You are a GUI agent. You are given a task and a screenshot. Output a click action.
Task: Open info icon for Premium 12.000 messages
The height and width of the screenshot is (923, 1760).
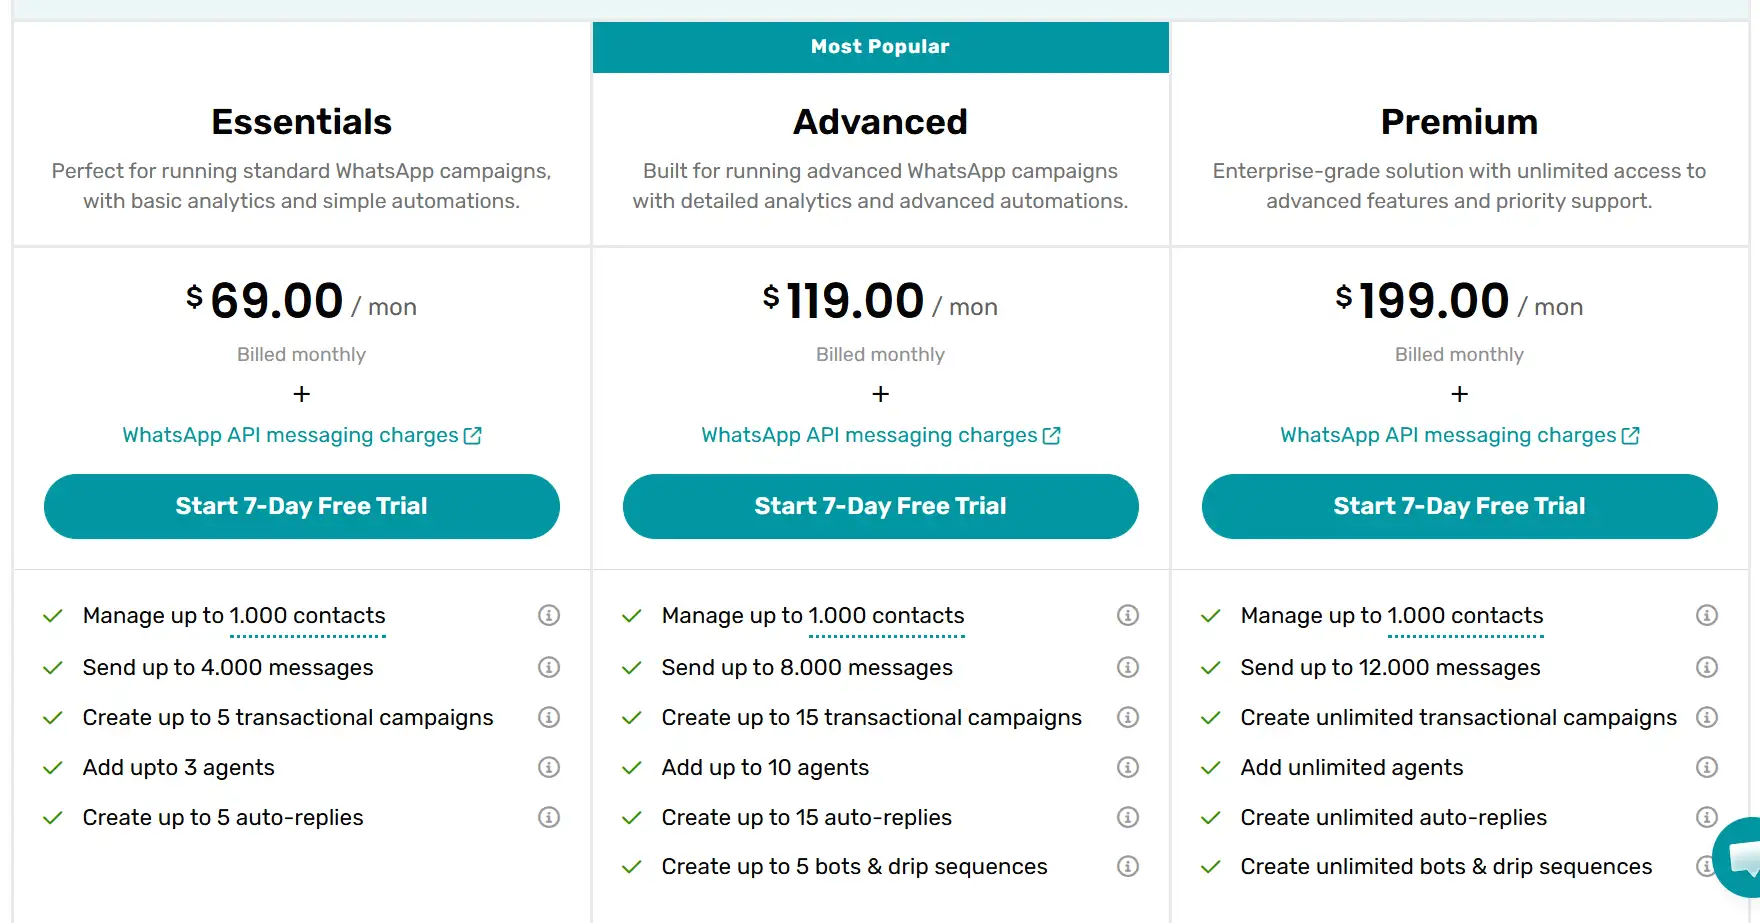point(1707,667)
